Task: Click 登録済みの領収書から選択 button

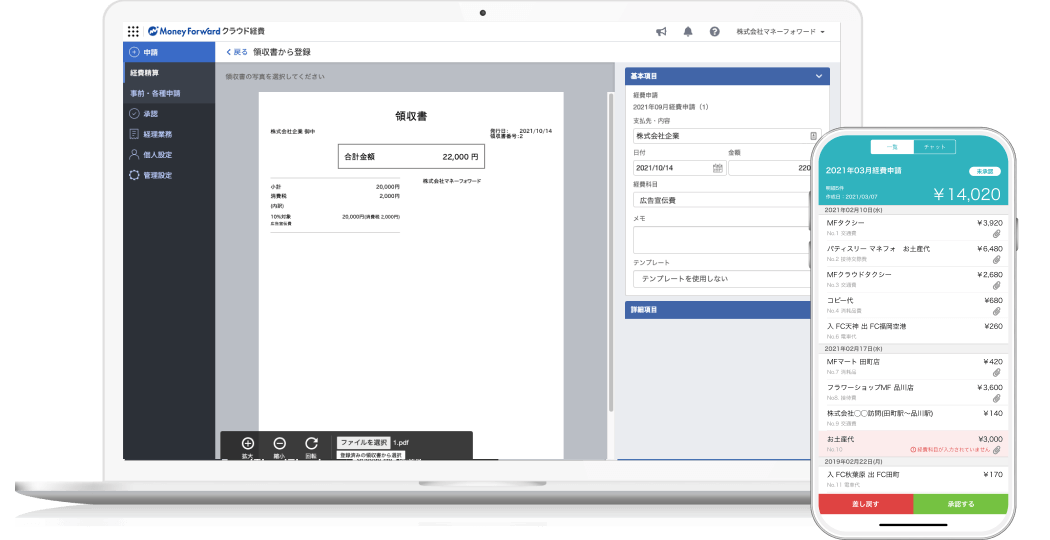Action: click(370, 455)
